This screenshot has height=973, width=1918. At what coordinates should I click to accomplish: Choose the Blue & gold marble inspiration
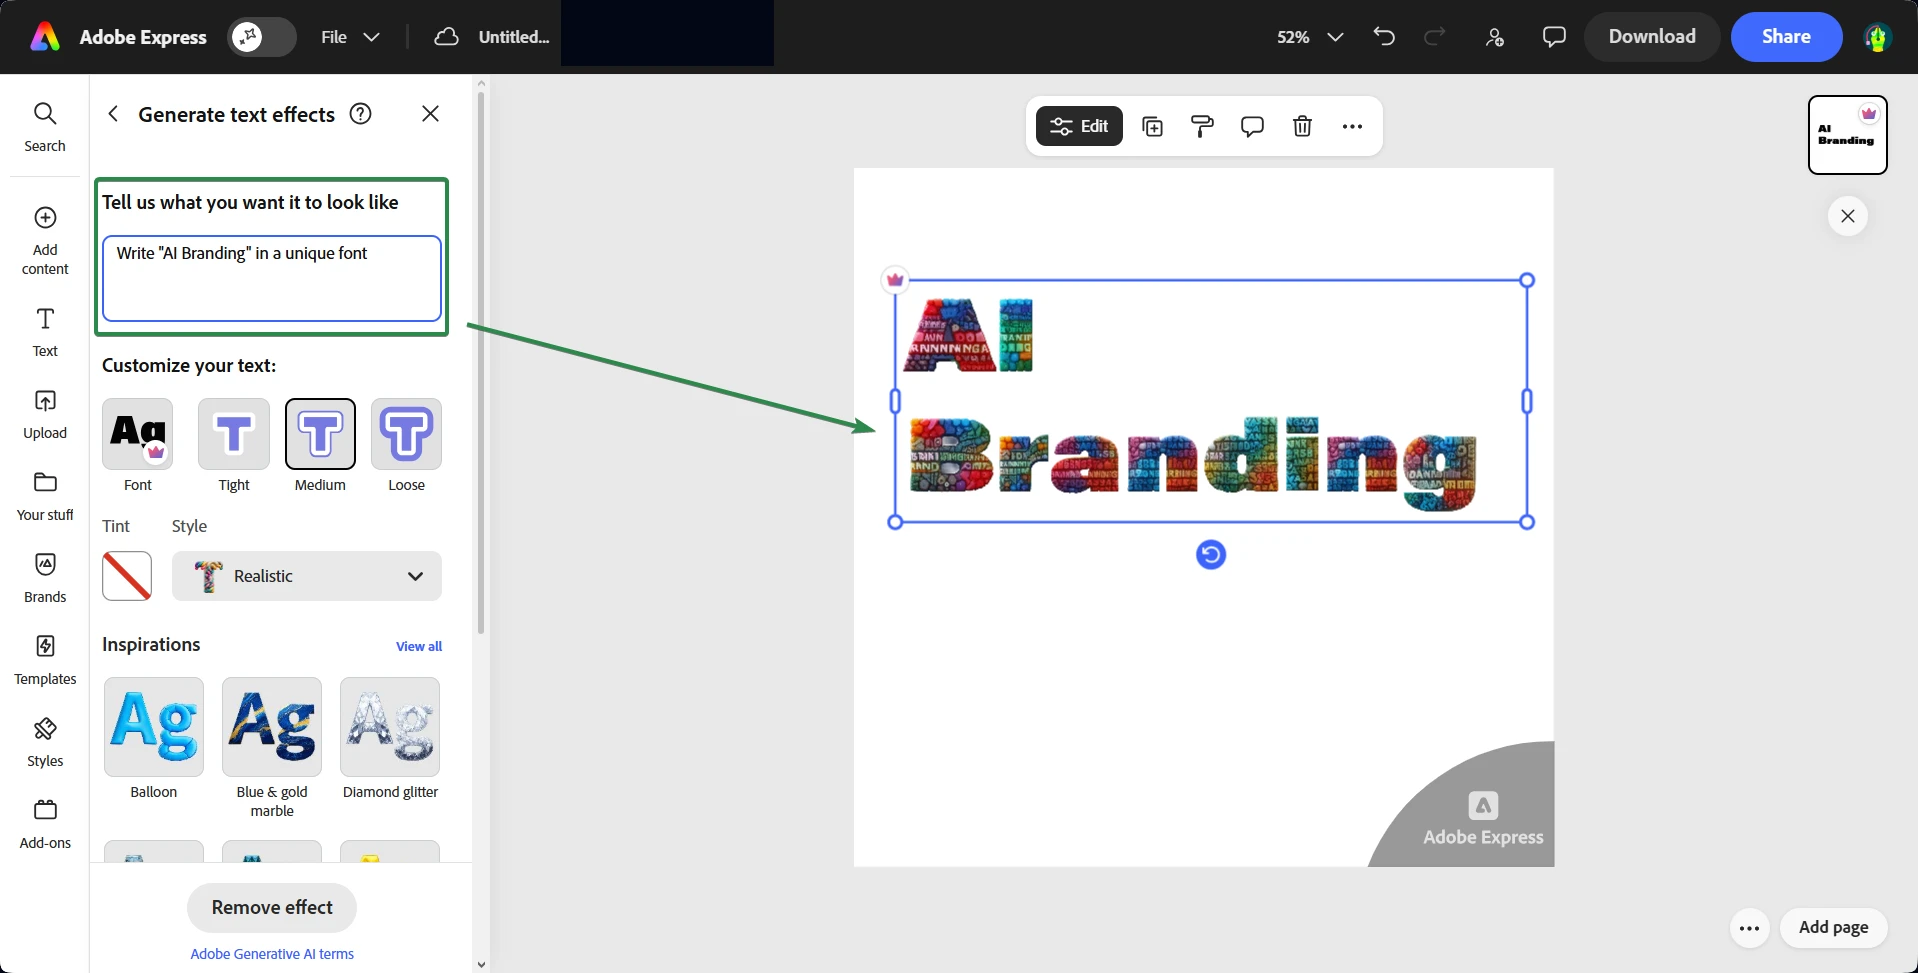[x=272, y=727]
